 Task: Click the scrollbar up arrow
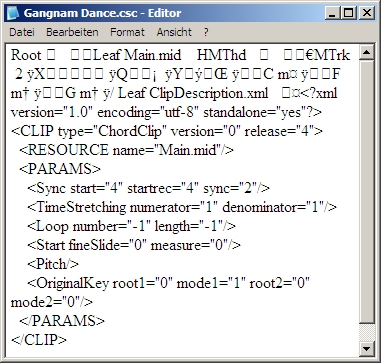367,52
